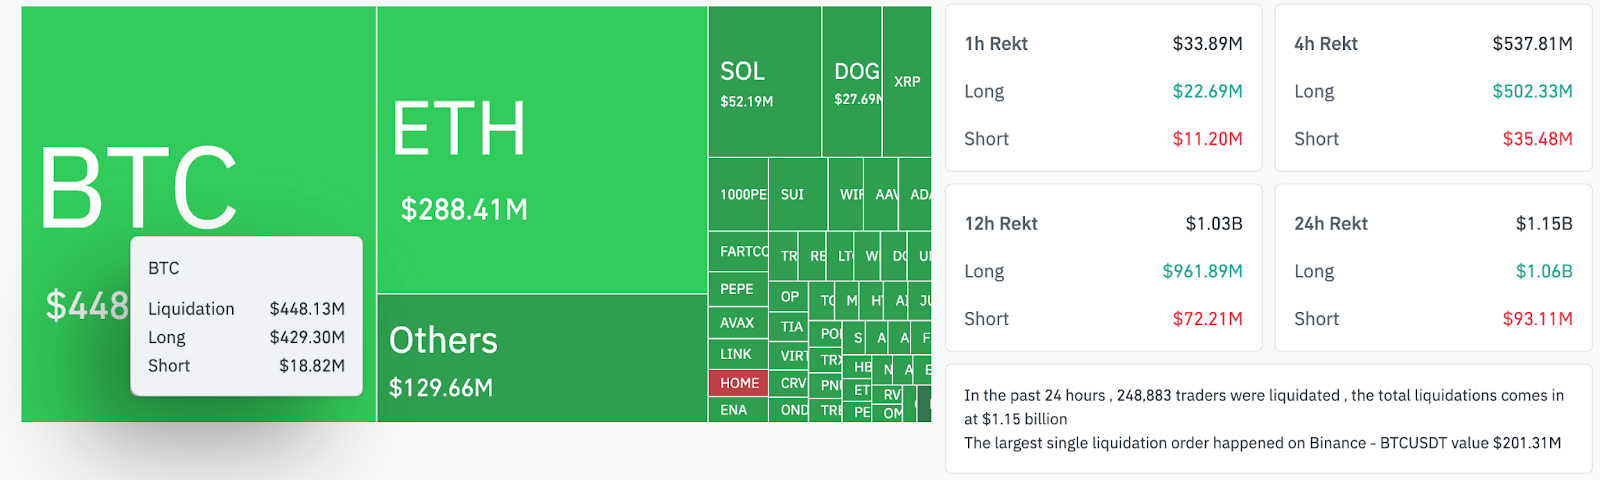Viewport: 1600px width, 480px height.
Task: Click the XRP heatmap tile
Action: click(x=907, y=82)
